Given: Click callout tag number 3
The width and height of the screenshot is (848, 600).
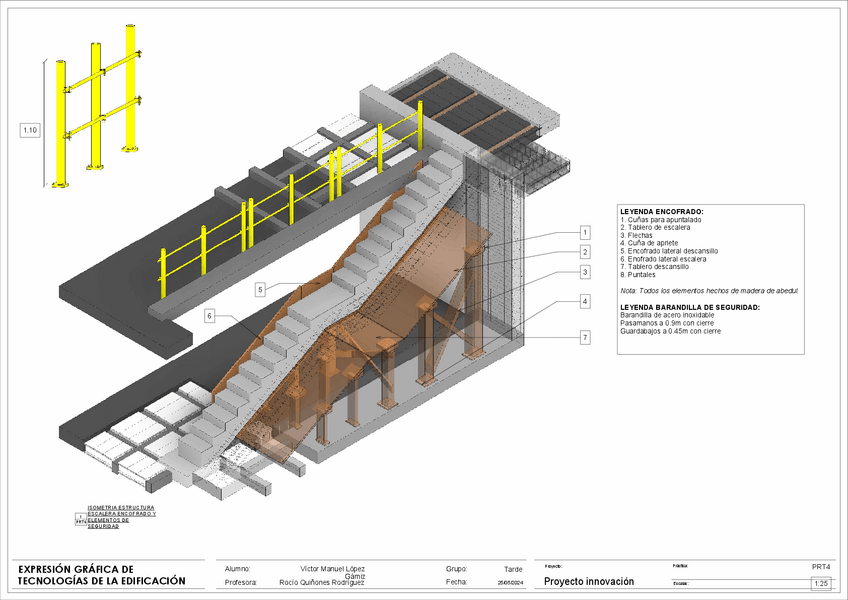Looking at the screenshot, I should 585,272.
